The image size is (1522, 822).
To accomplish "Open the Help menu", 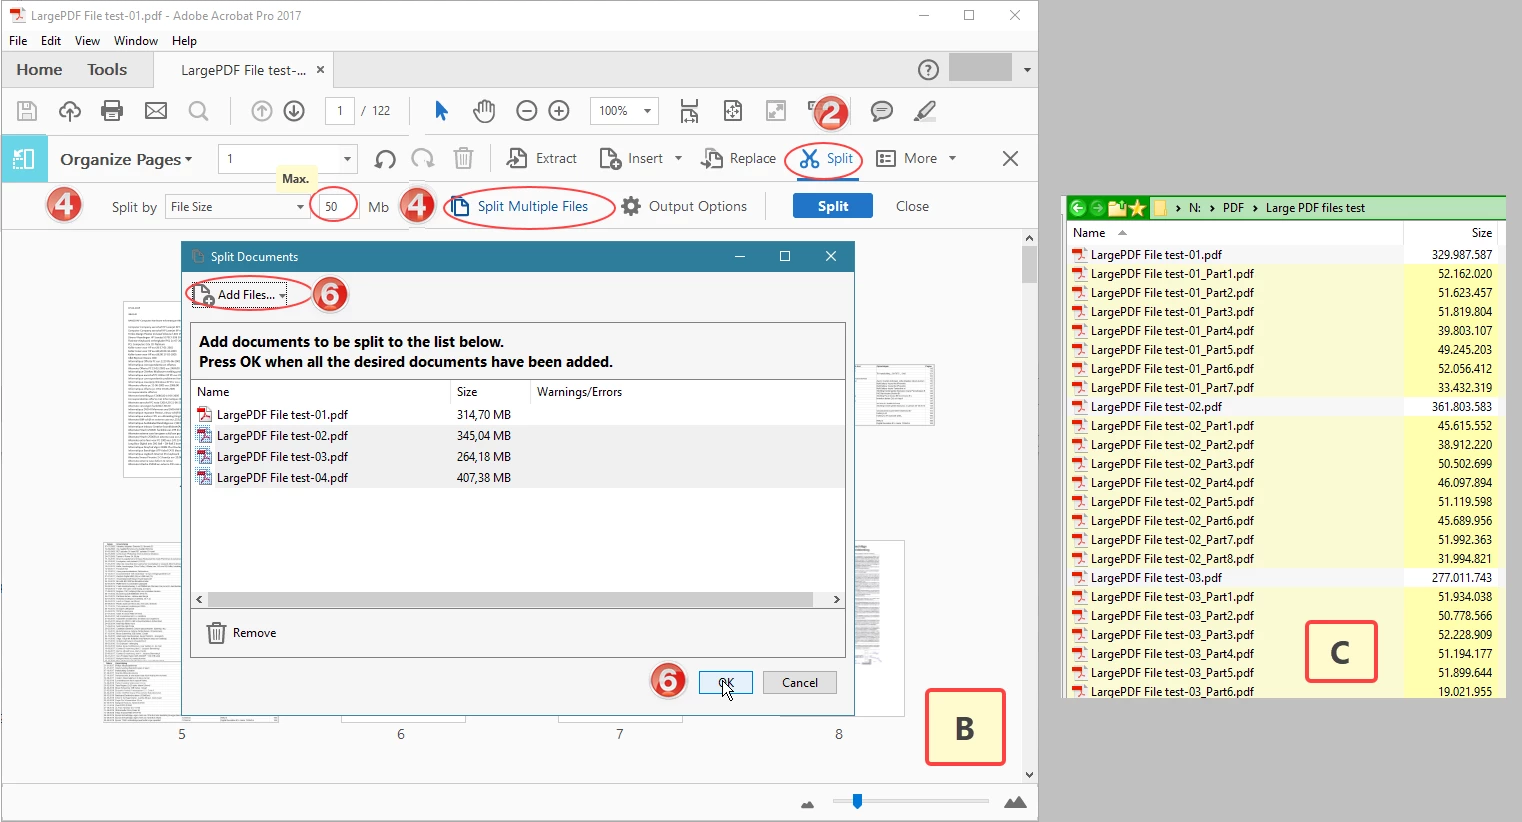I will click(184, 41).
